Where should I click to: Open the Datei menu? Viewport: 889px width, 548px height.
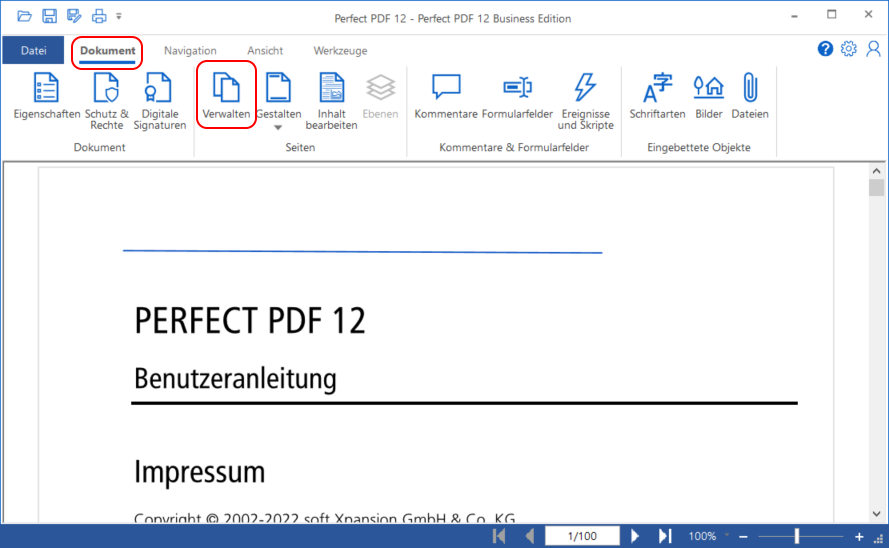coord(33,50)
